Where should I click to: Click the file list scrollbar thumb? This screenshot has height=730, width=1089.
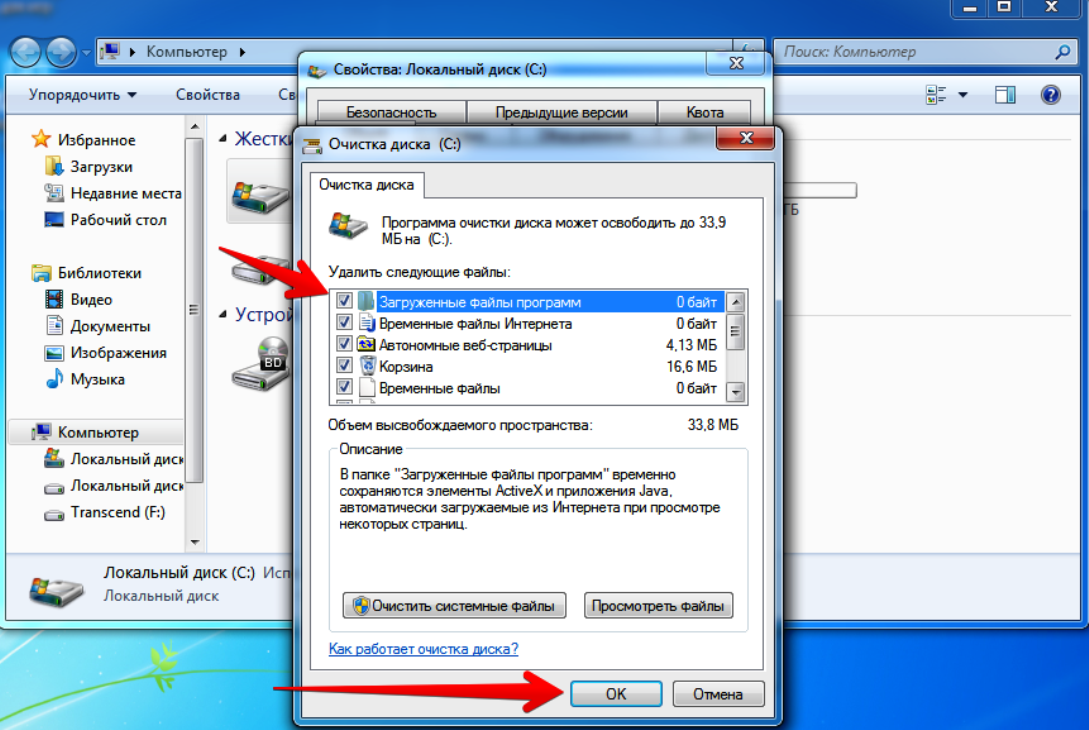click(735, 331)
